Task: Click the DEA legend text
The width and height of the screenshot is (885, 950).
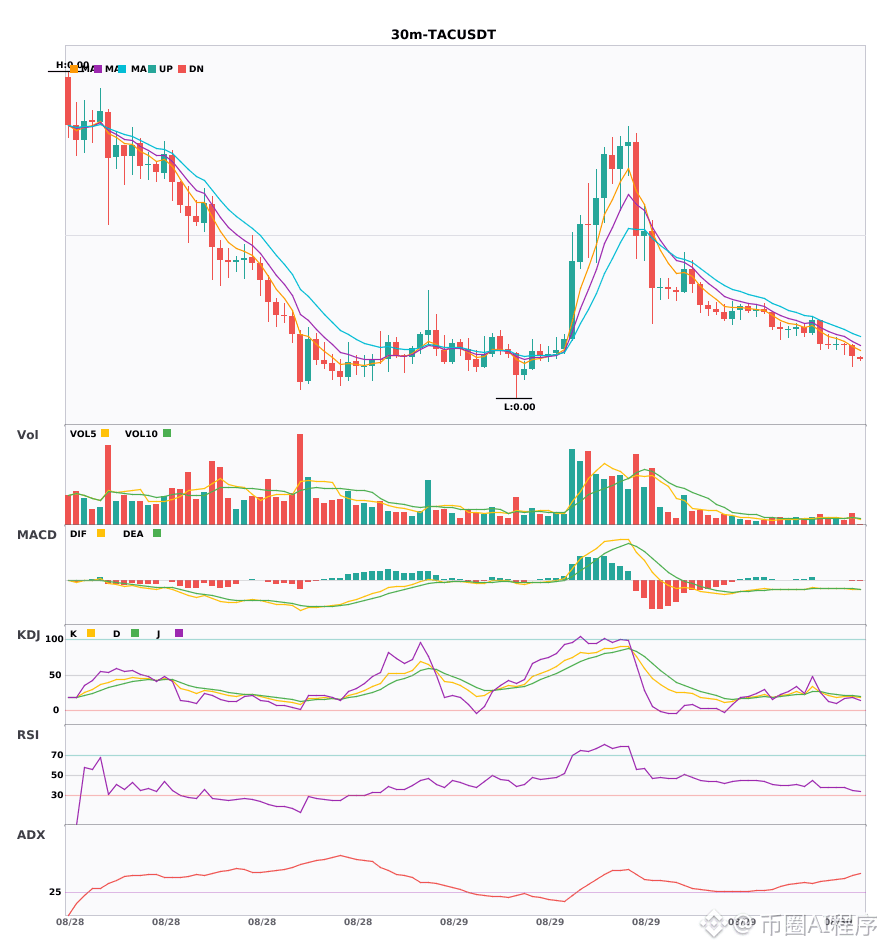Action: click(133, 534)
